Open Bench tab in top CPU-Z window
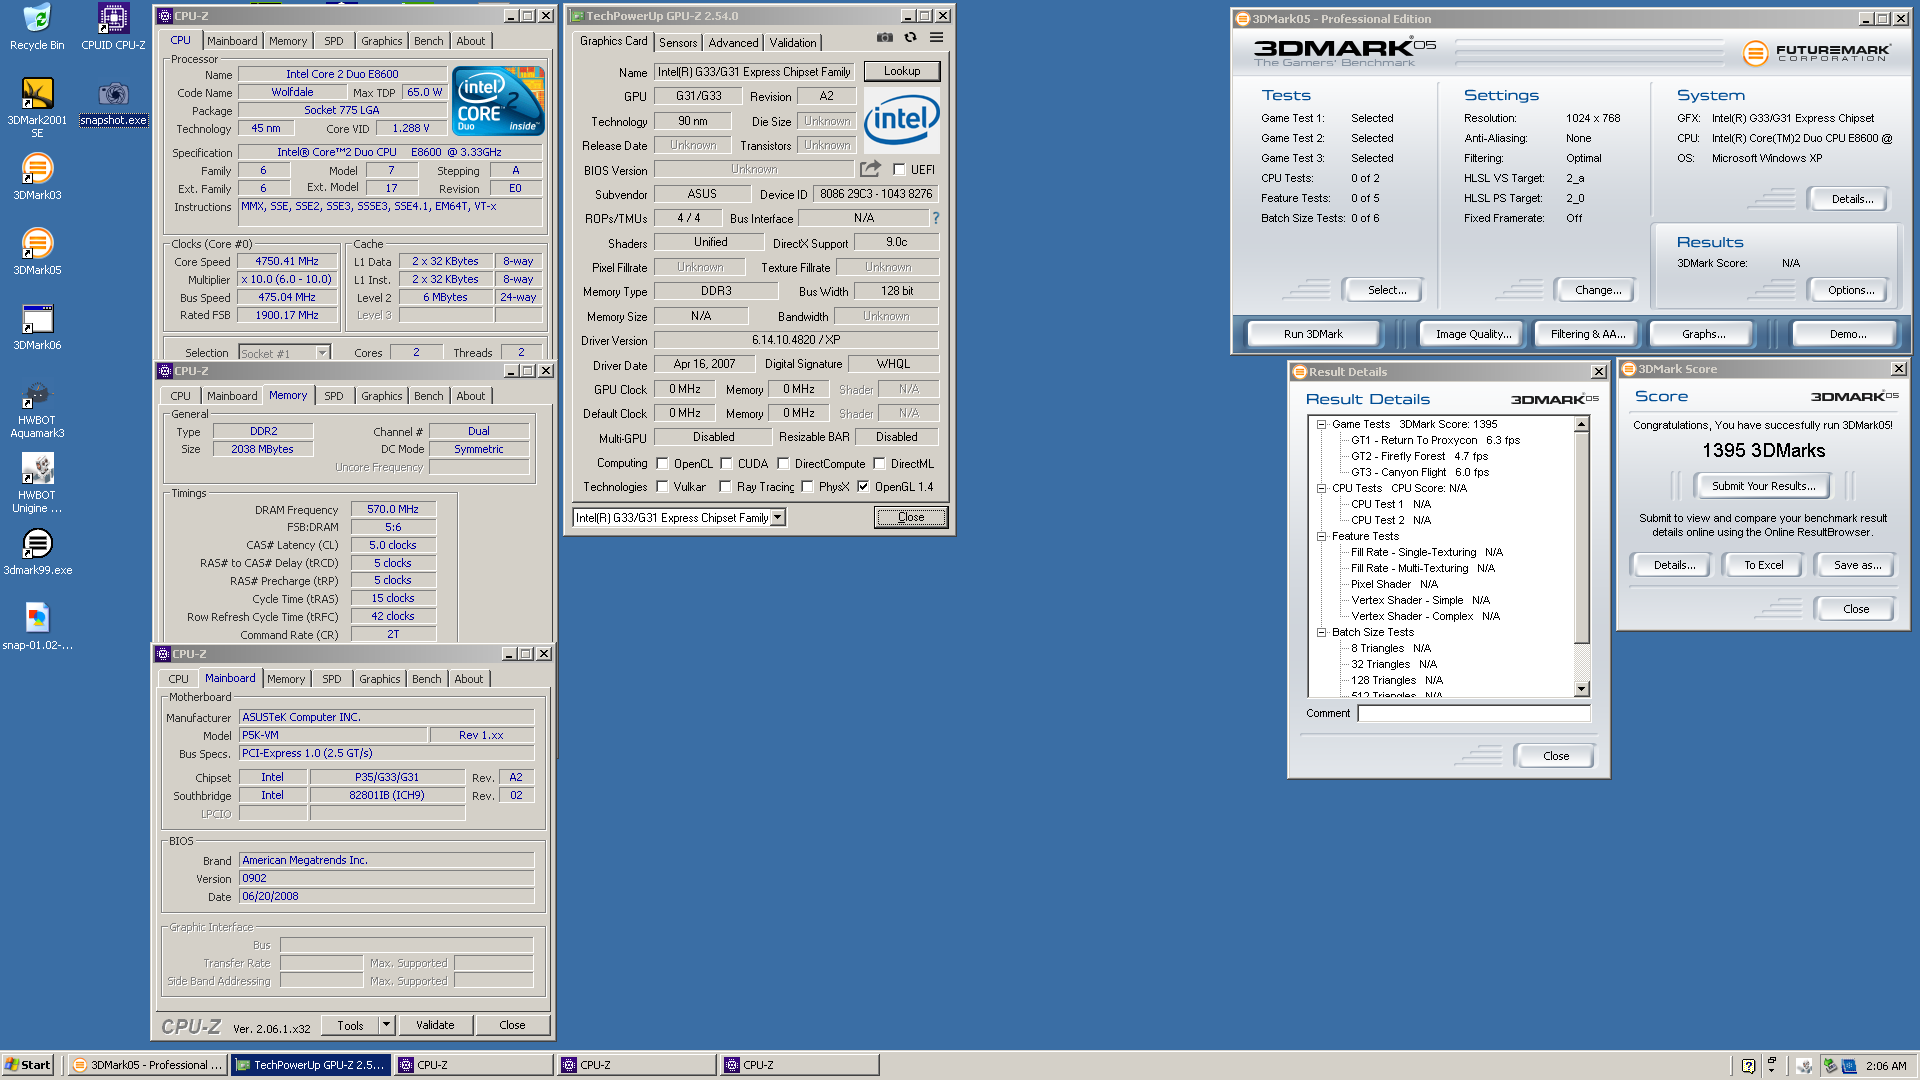This screenshot has height=1080, width=1920. pos(428,41)
